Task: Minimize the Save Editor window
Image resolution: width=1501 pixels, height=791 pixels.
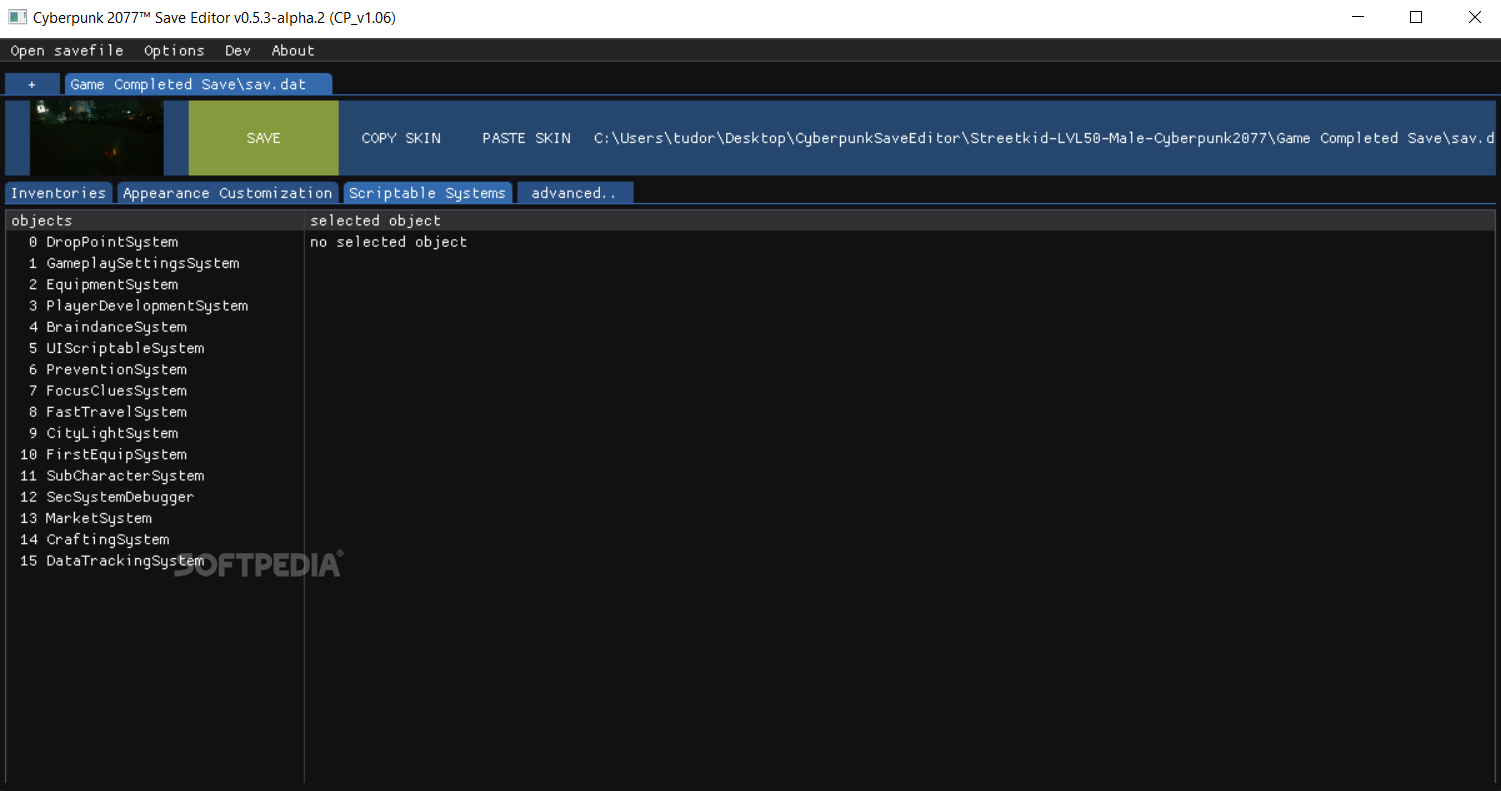Action: 1358,17
